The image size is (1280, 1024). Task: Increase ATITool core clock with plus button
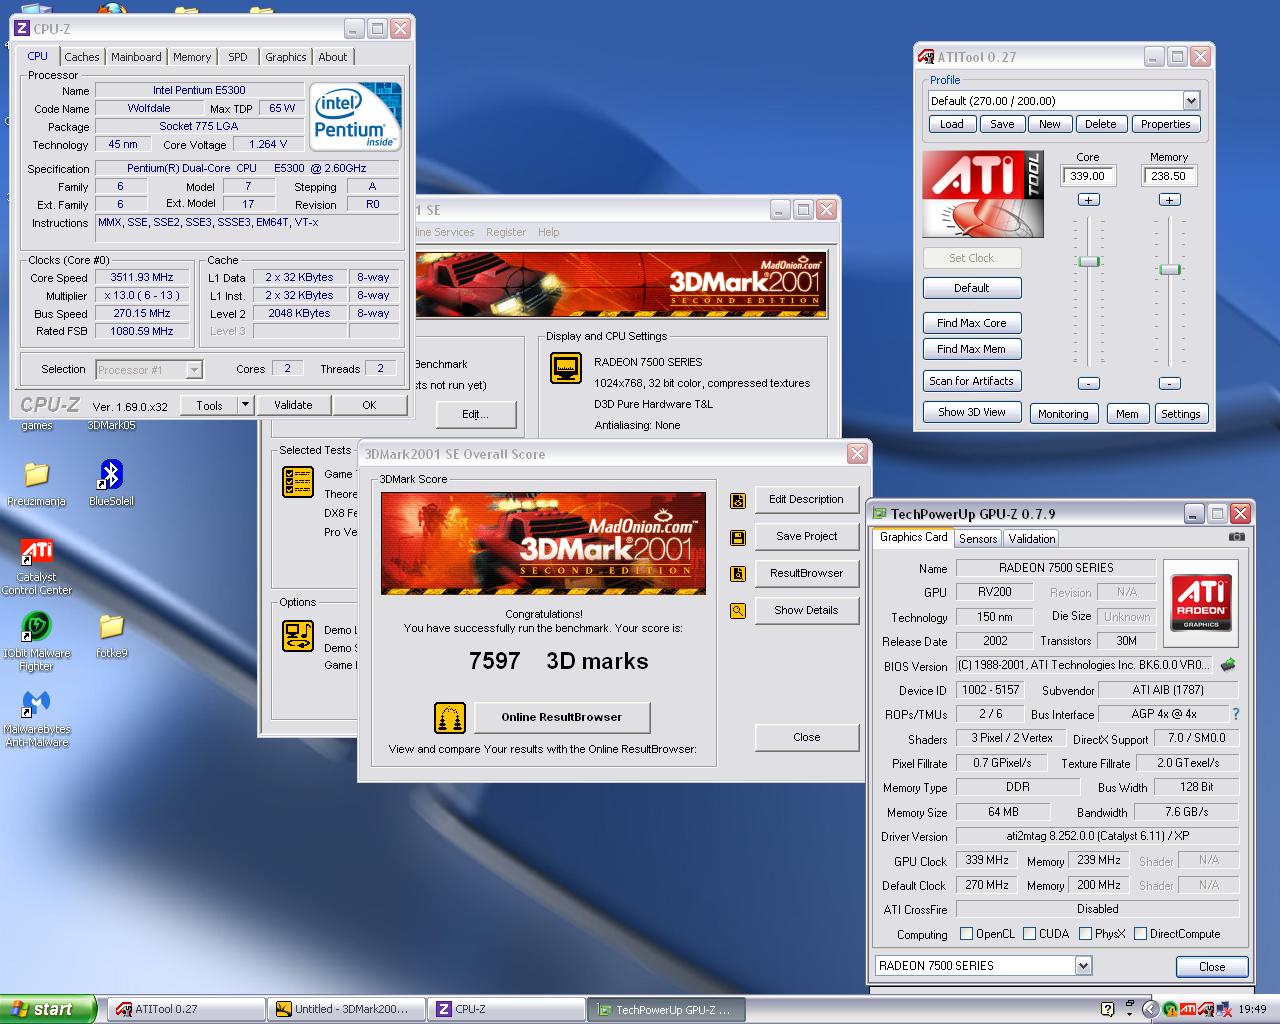pos(1088,200)
